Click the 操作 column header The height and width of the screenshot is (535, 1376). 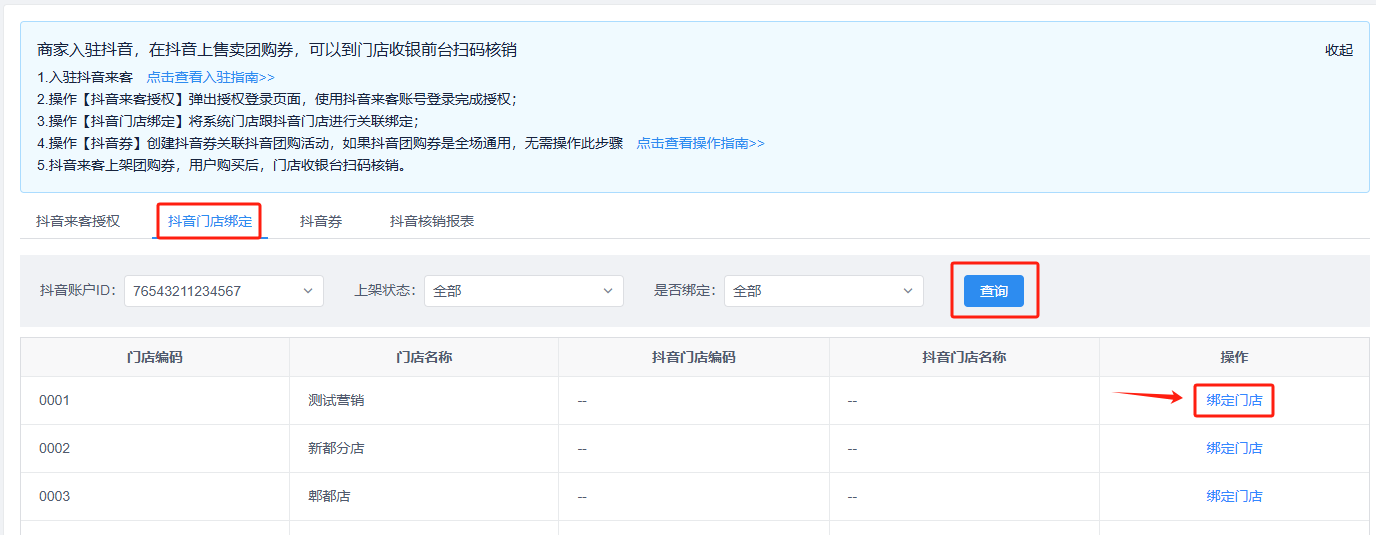pyautogui.click(x=1234, y=357)
